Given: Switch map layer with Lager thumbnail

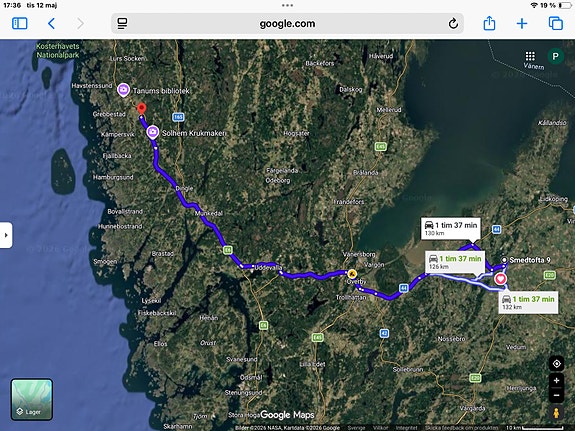Looking at the screenshot, I should click(32, 399).
